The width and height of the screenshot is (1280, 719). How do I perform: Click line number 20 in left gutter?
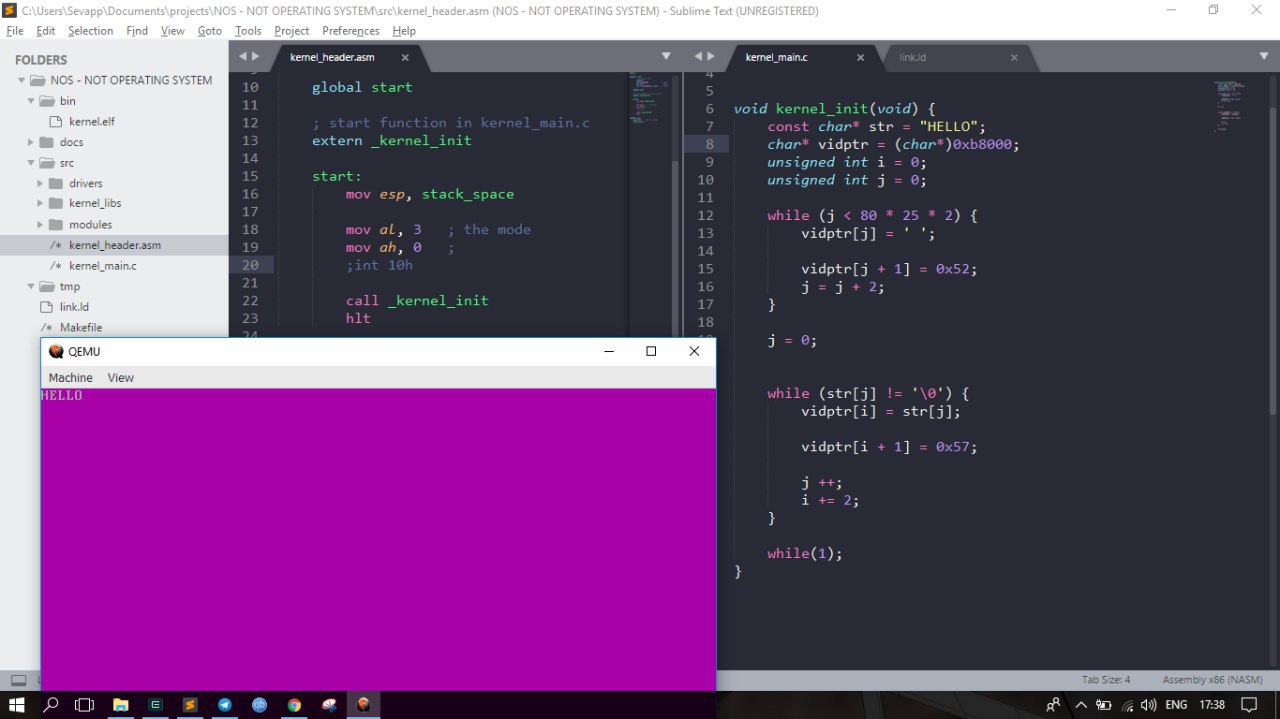250,265
